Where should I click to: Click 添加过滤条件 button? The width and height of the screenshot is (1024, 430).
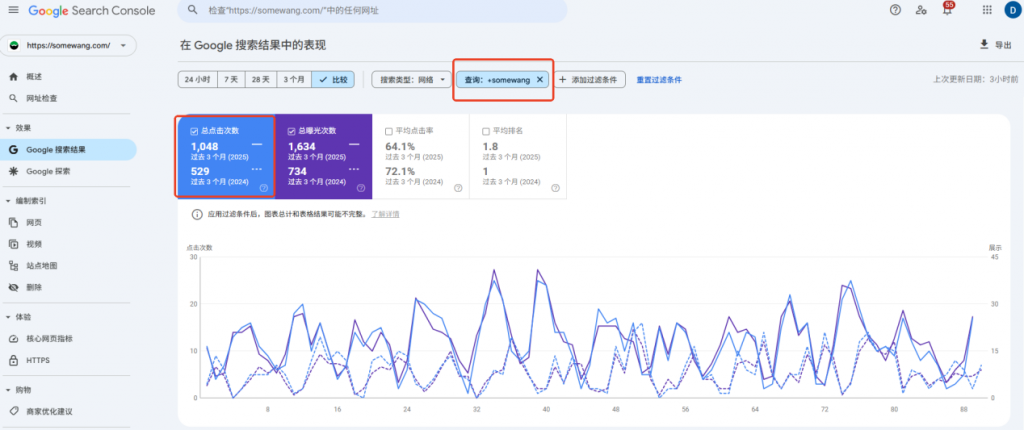[590, 80]
